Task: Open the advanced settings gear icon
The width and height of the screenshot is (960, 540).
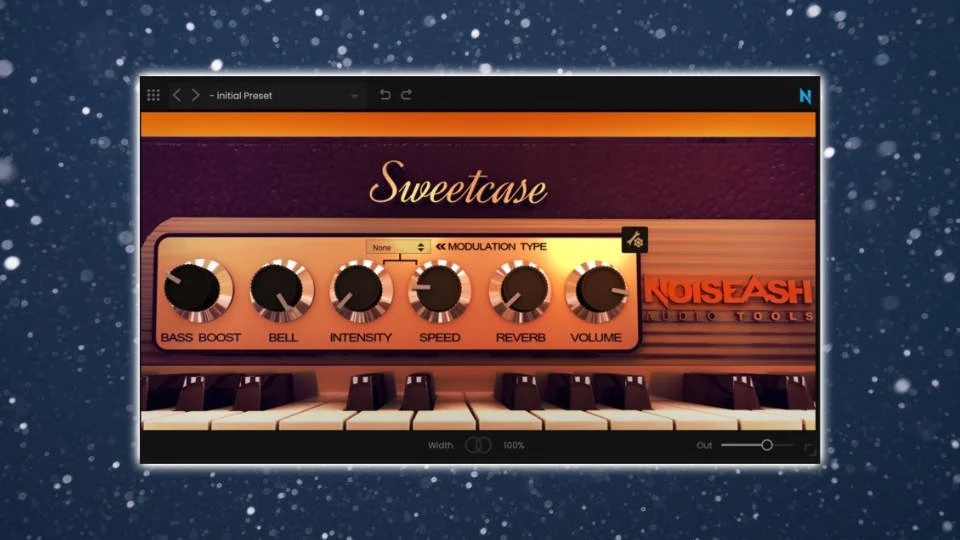Action: tap(635, 240)
